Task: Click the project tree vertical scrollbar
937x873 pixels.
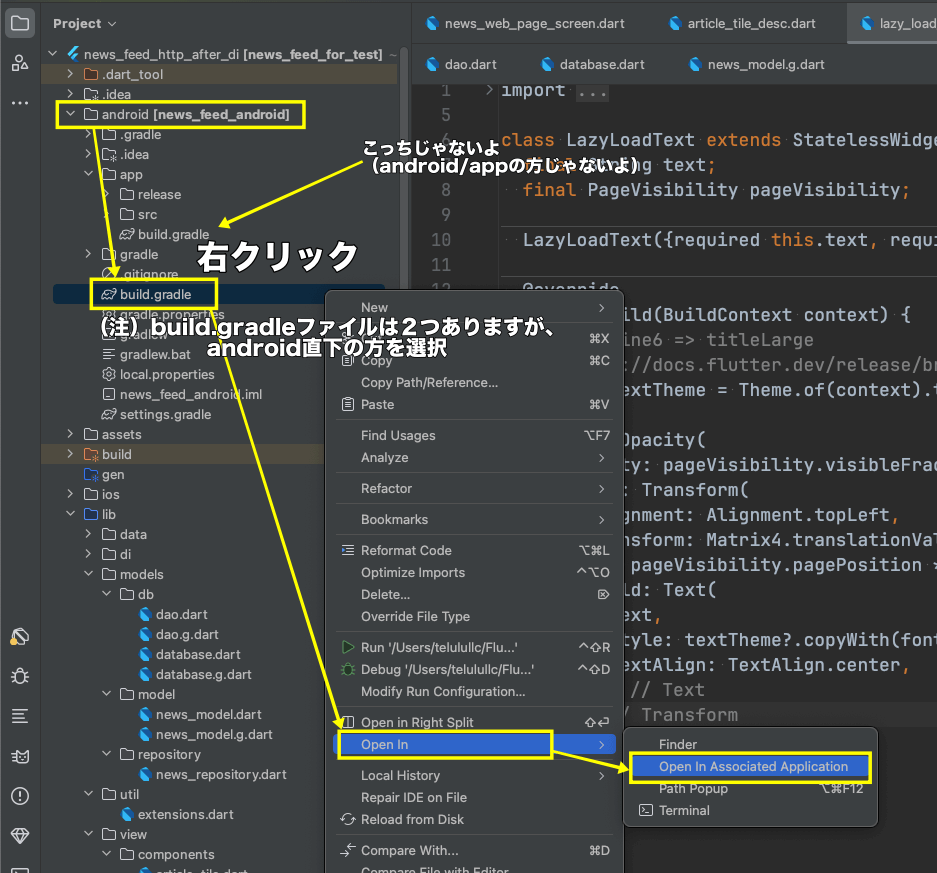Action: (x=404, y=167)
